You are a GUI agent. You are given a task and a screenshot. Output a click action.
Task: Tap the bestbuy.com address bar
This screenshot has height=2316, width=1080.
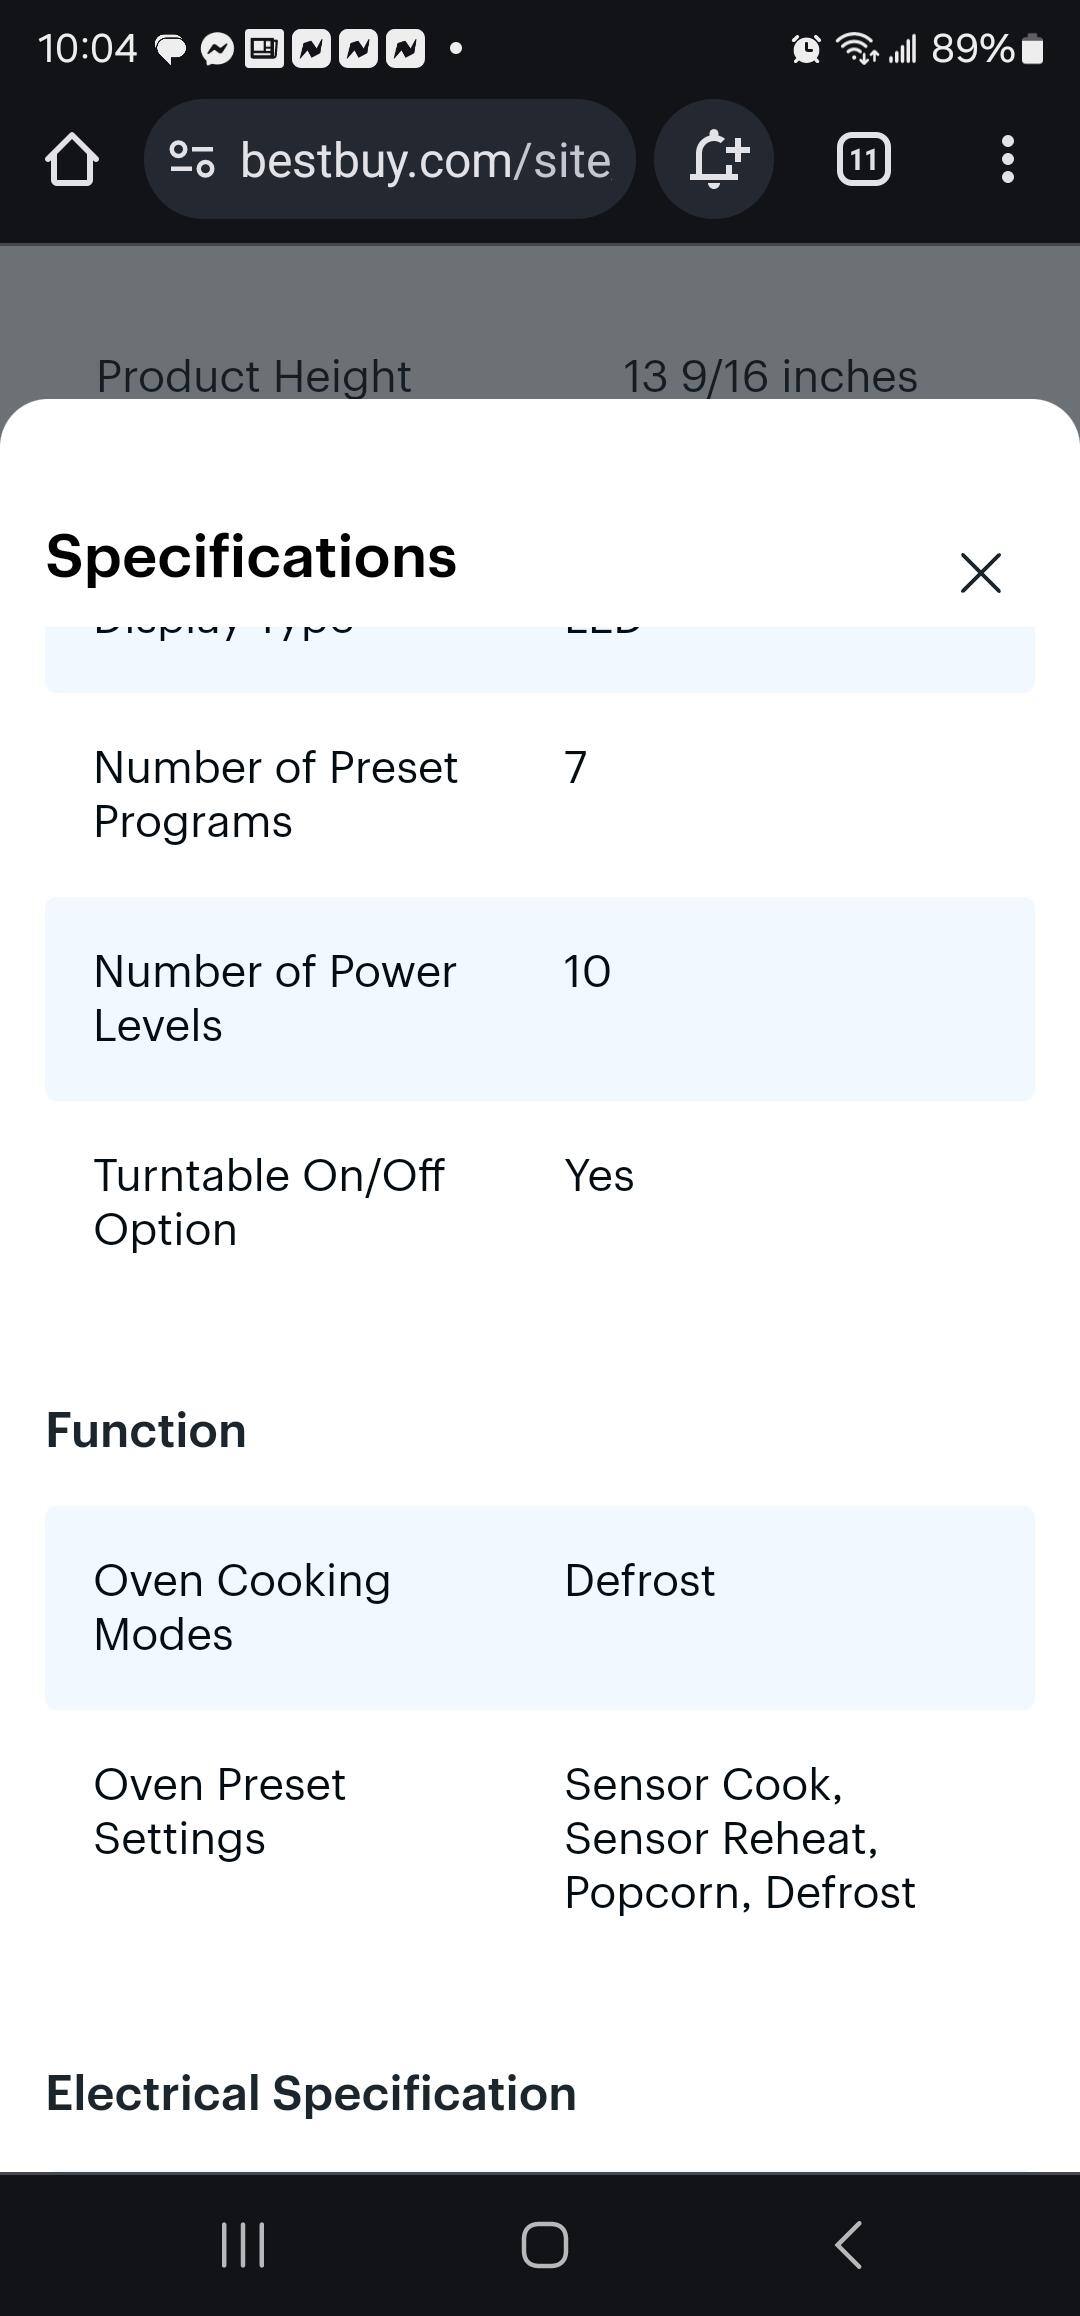425,160
